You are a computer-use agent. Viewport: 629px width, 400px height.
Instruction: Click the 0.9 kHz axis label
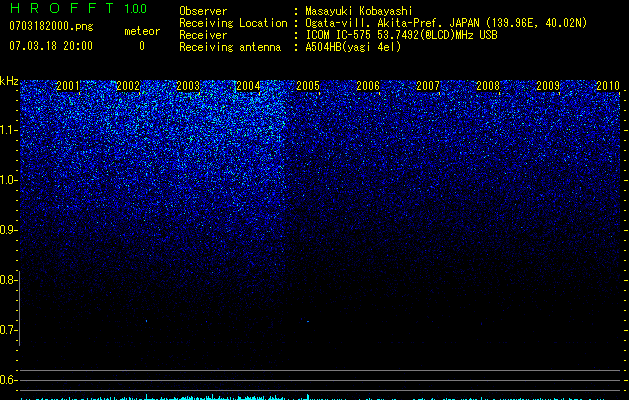point(9,230)
